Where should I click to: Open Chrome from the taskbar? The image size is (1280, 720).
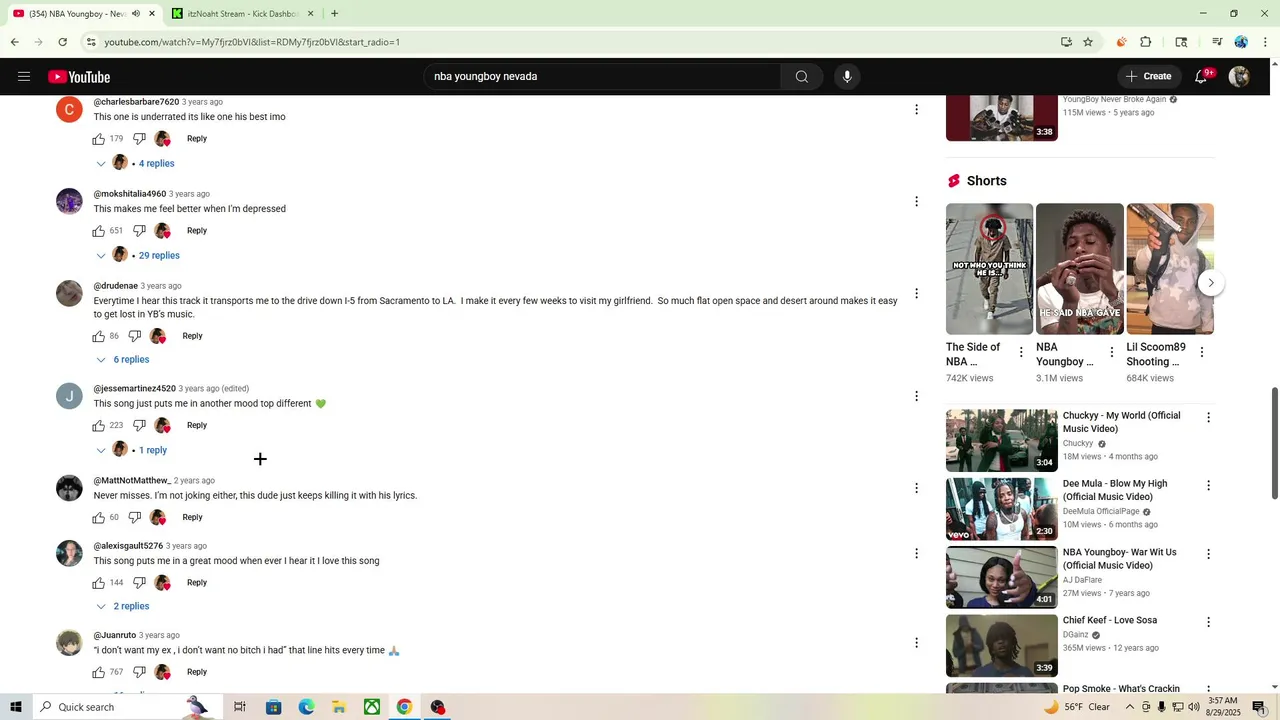404,707
